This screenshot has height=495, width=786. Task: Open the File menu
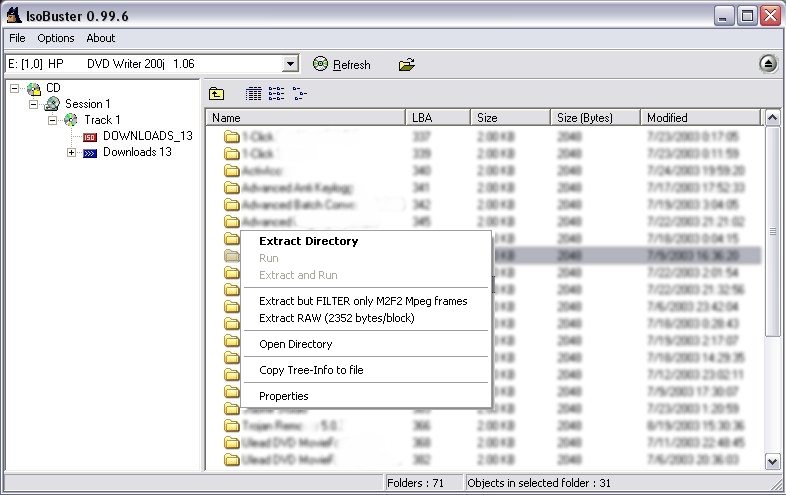click(x=17, y=38)
